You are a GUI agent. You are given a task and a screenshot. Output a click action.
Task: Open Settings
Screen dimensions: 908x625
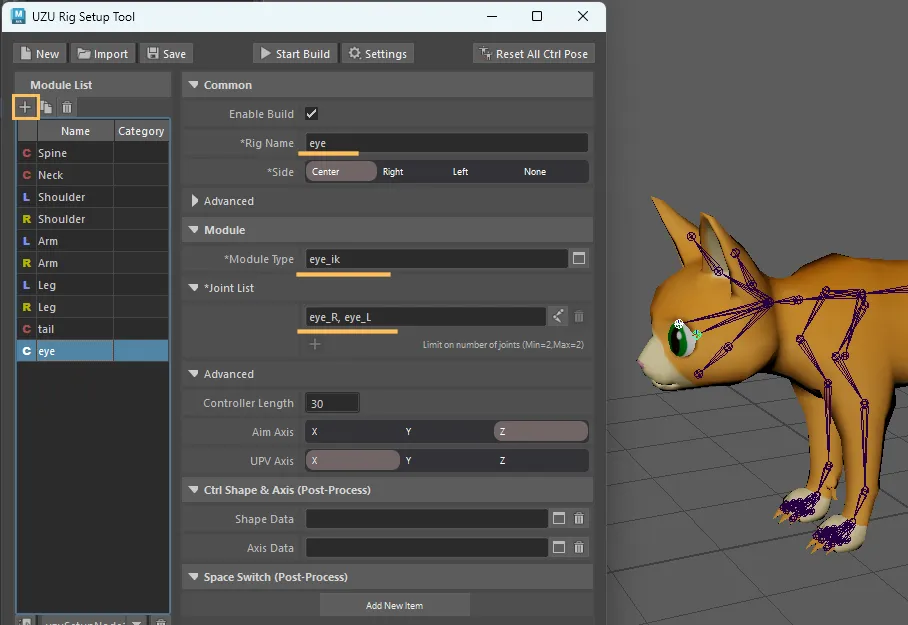(378, 53)
